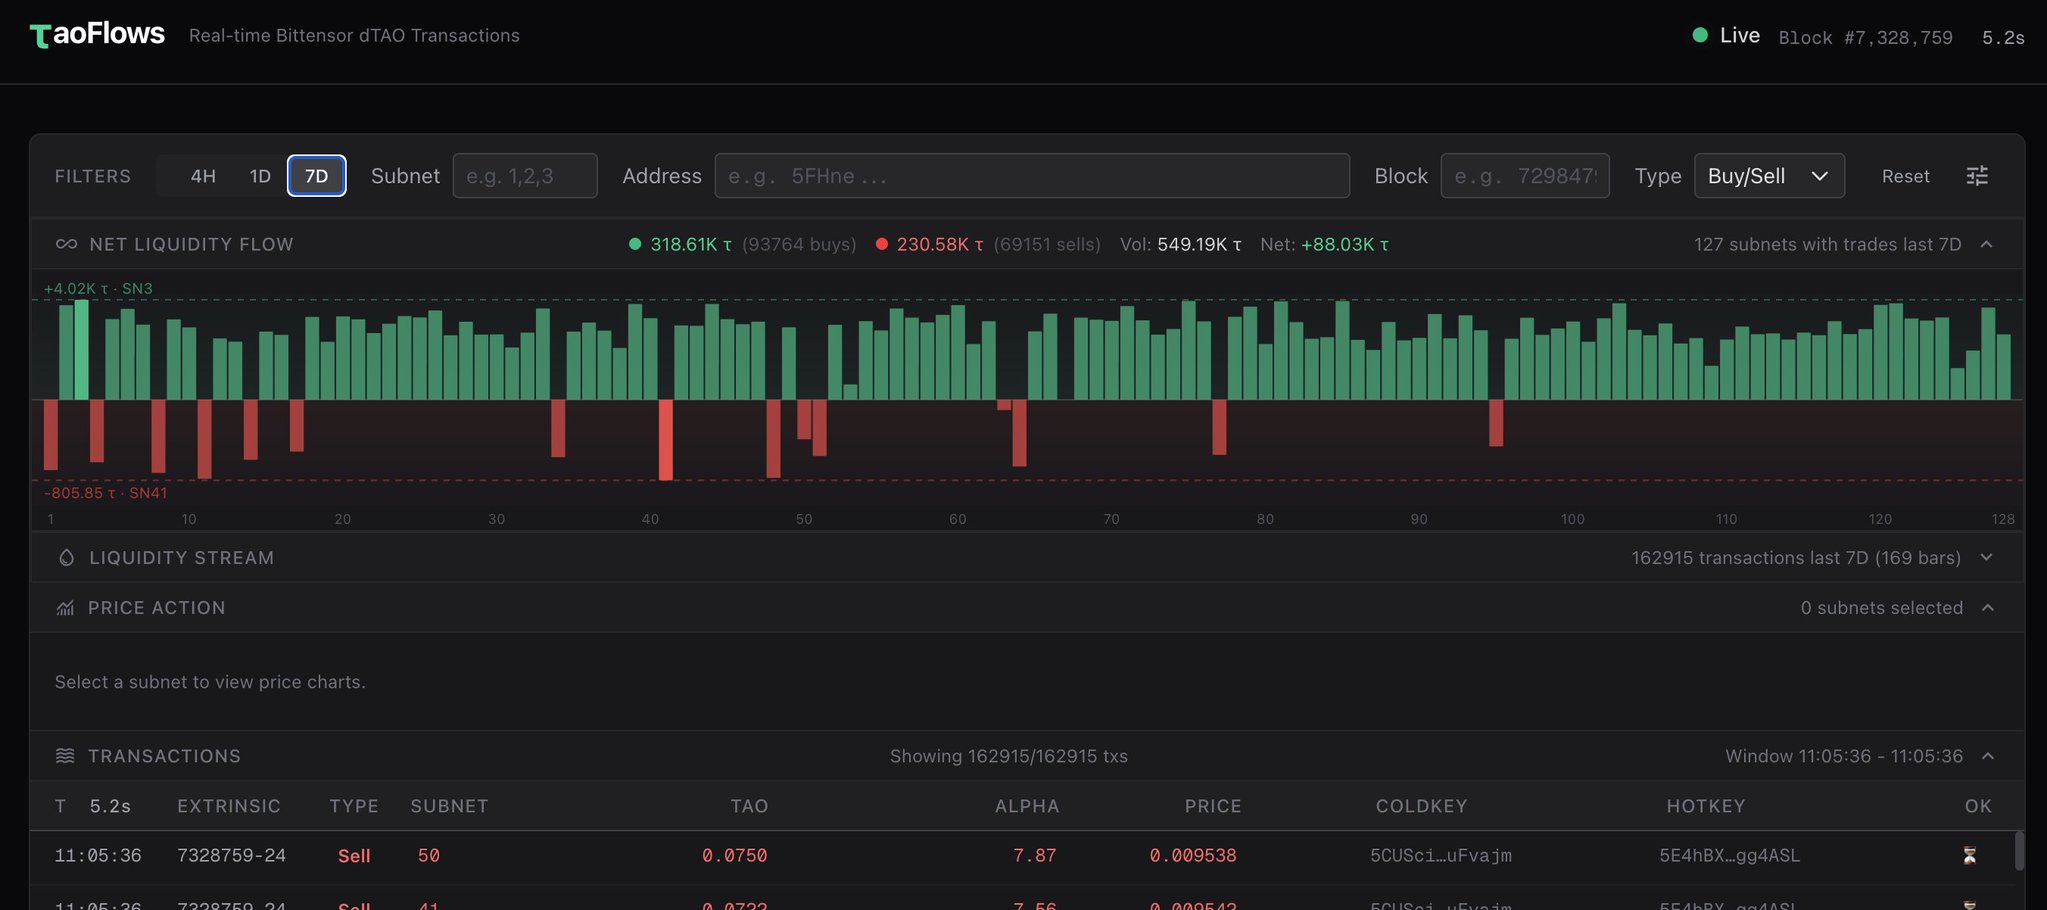Click the 5CUSci…uFvajm coldkey link
This screenshot has height=910, width=2047.
coord(1440,855)
